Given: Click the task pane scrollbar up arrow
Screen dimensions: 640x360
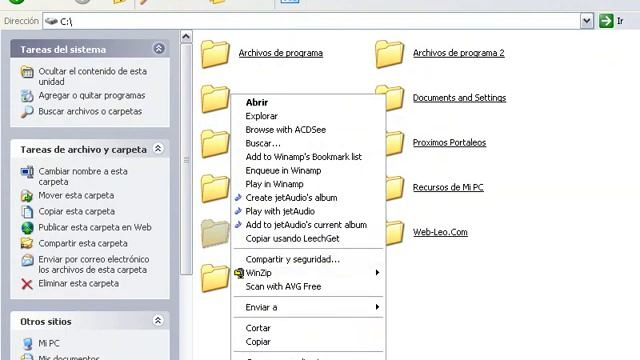Looking at the screenshot, I should tap(186, 37).
